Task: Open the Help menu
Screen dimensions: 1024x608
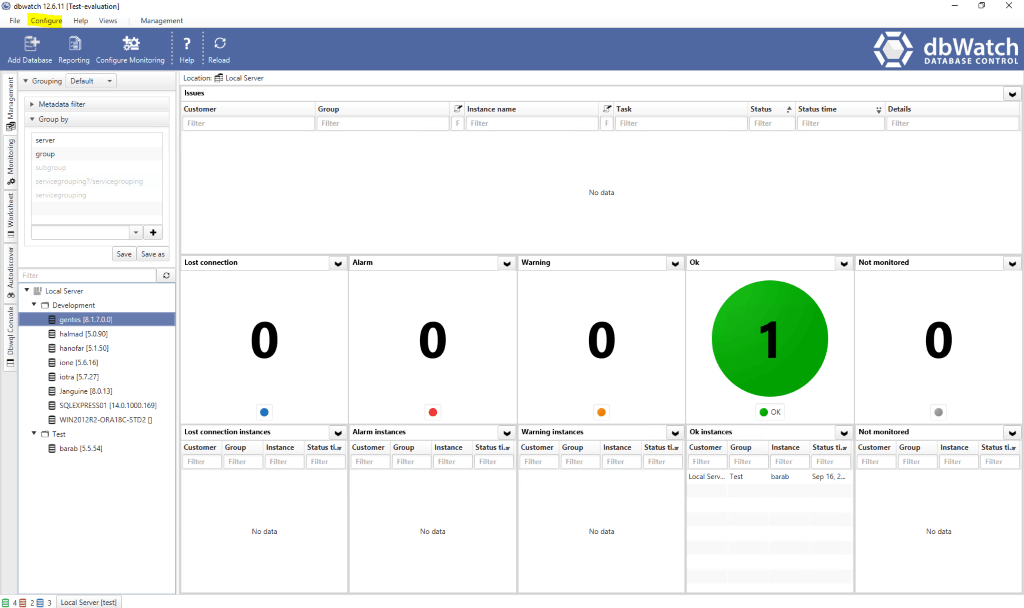Action: [x=80, y=20]
